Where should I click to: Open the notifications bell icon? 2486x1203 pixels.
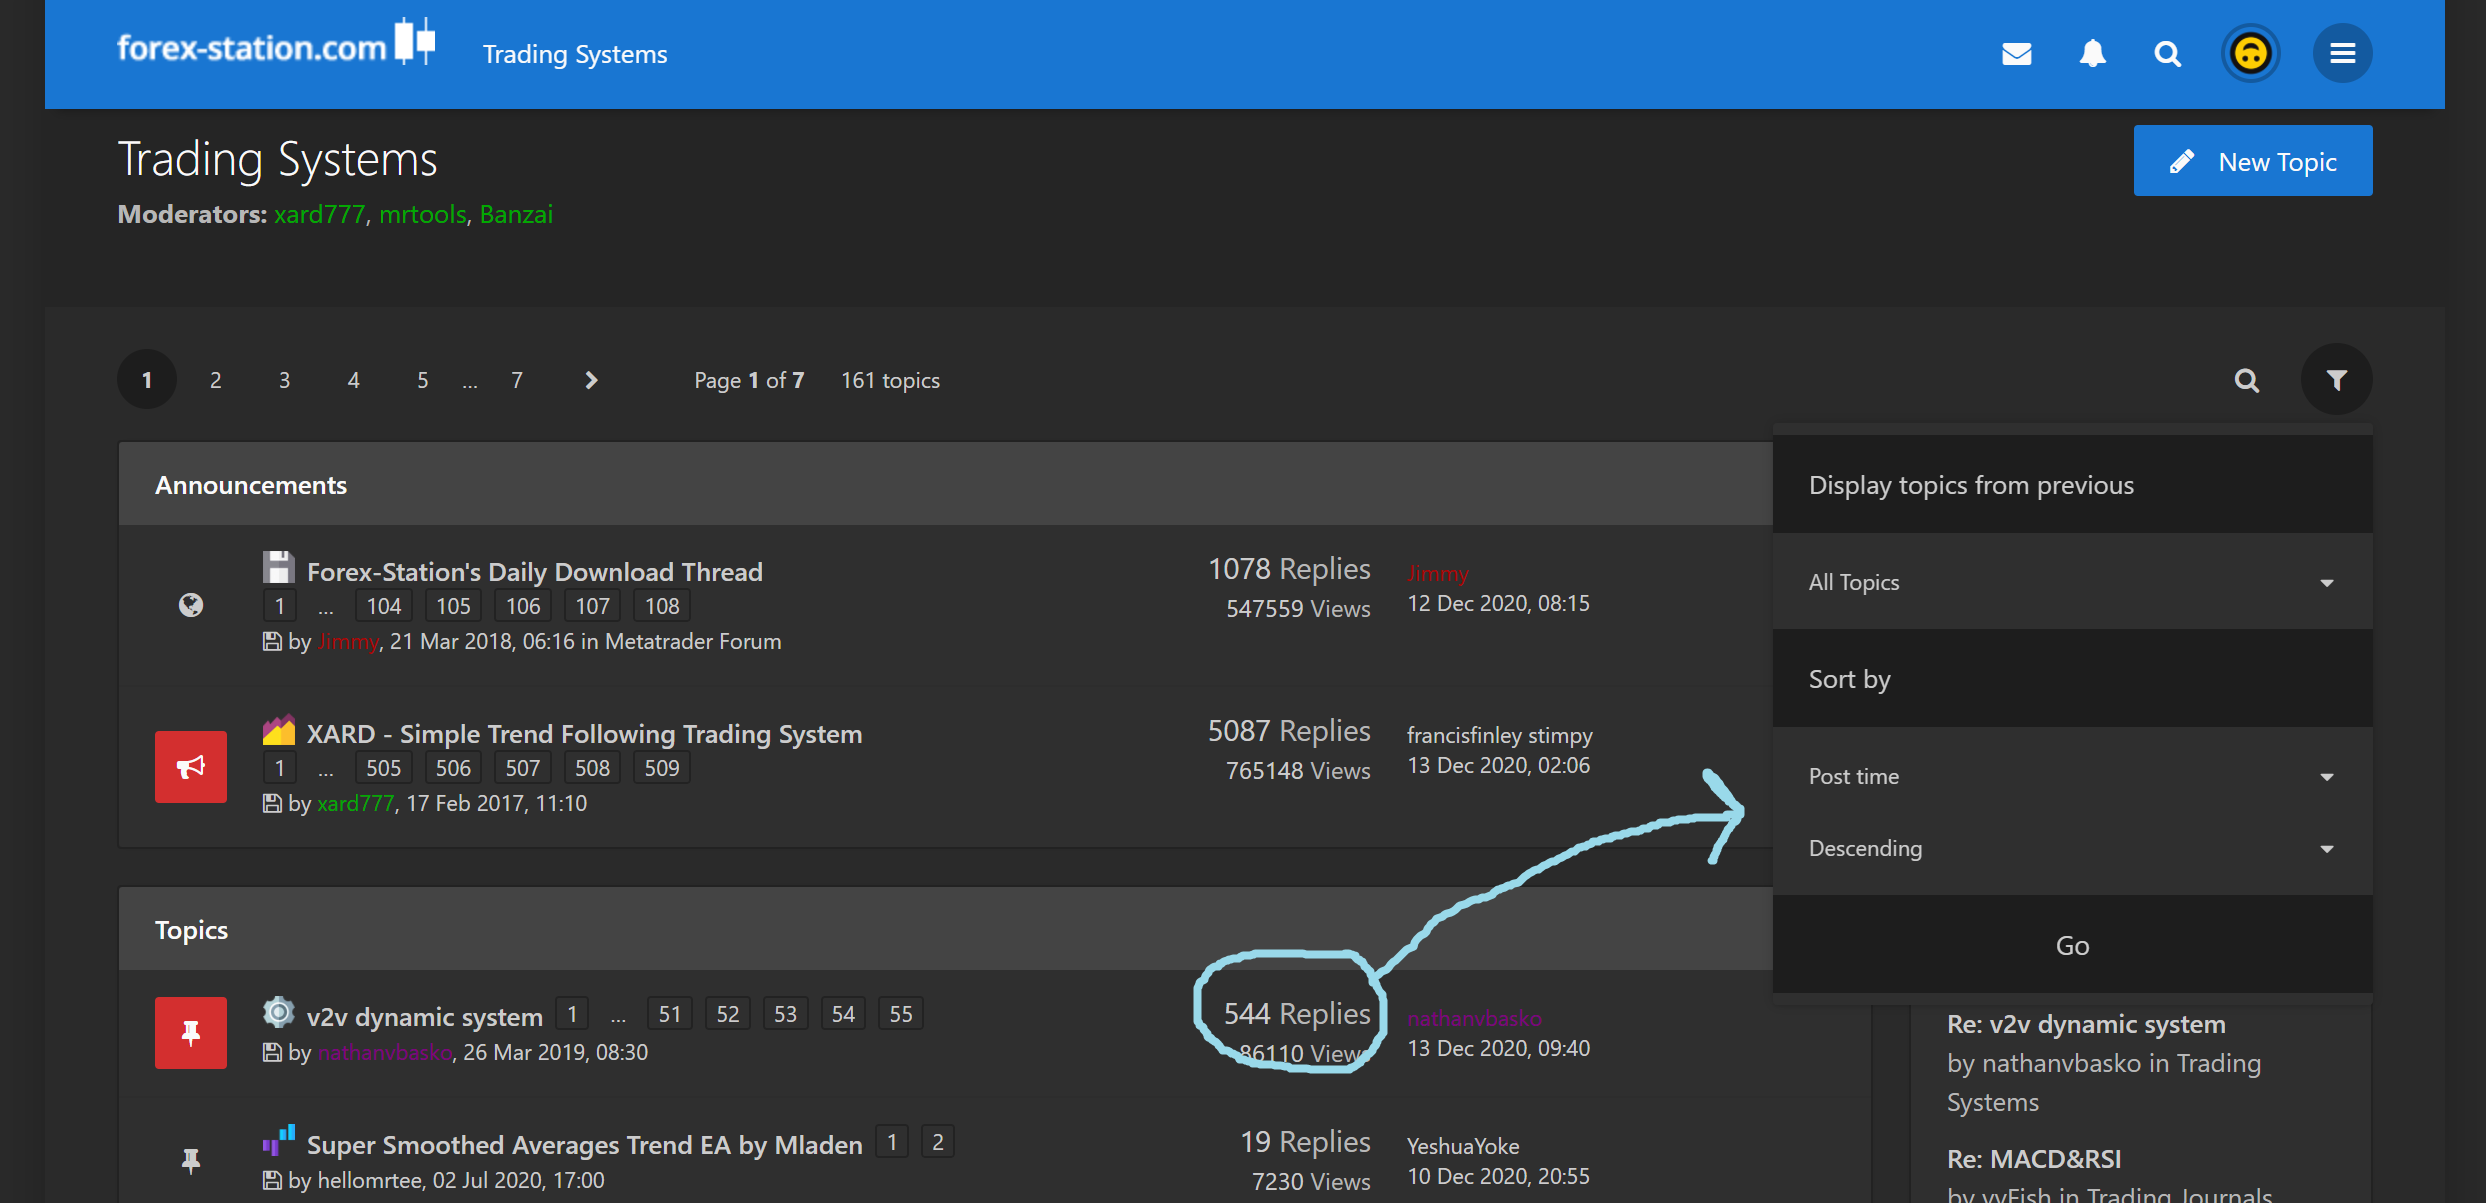point(2092,54)
